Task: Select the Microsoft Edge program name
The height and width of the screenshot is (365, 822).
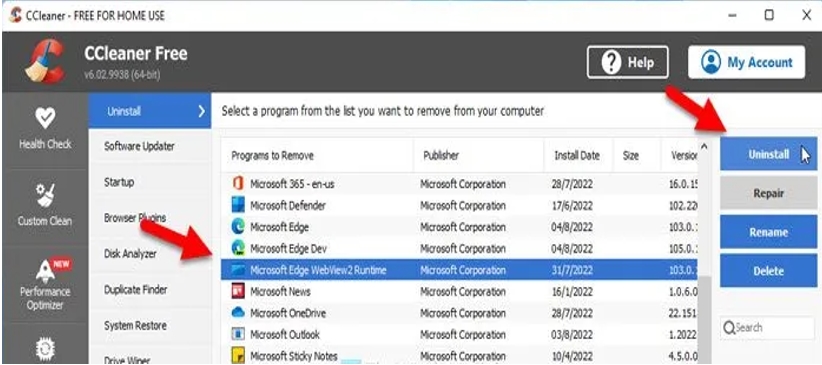Action: 279,227
